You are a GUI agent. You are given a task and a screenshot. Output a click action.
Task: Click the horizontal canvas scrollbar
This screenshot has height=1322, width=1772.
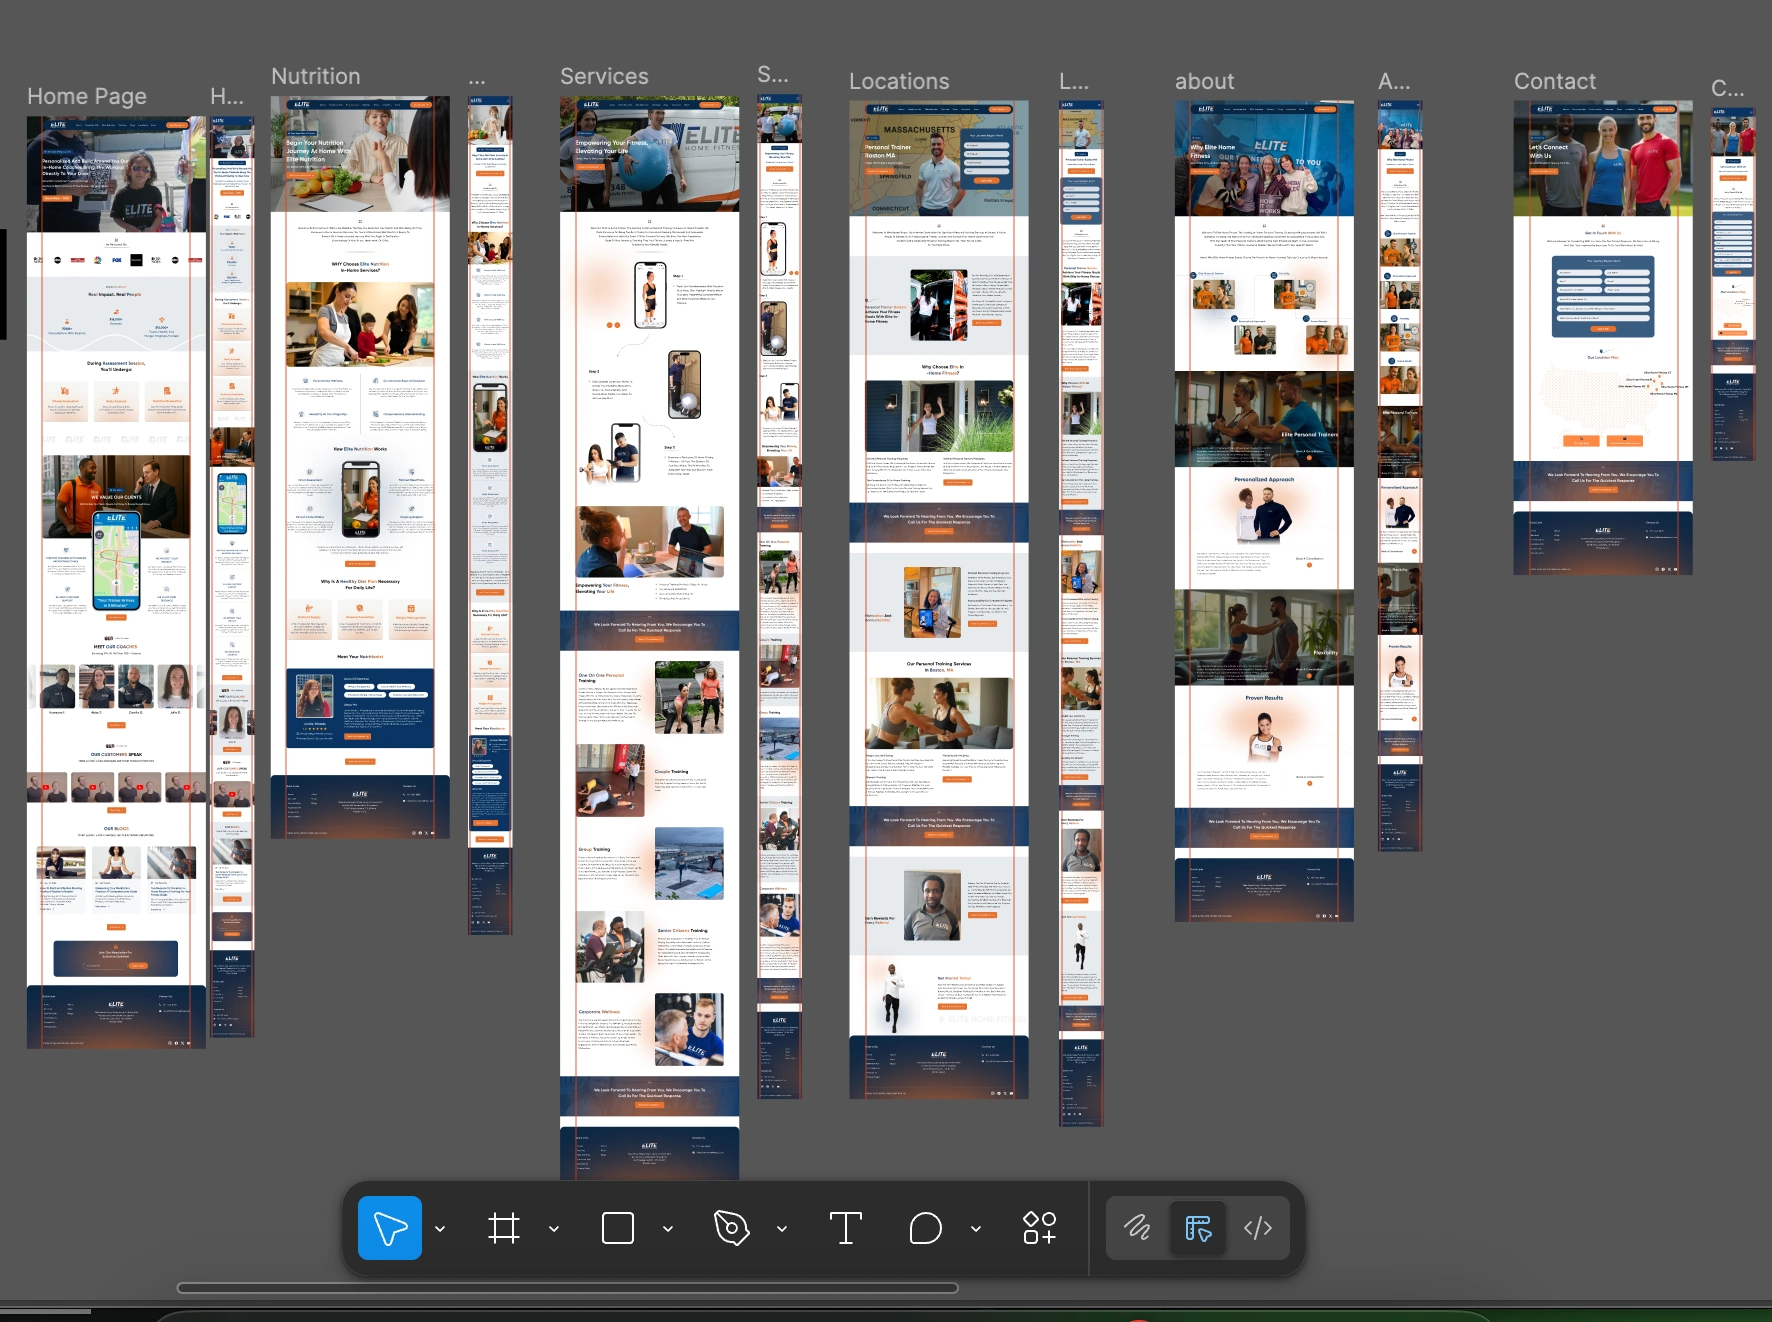pyautogui.click(x=568, y=1288)
